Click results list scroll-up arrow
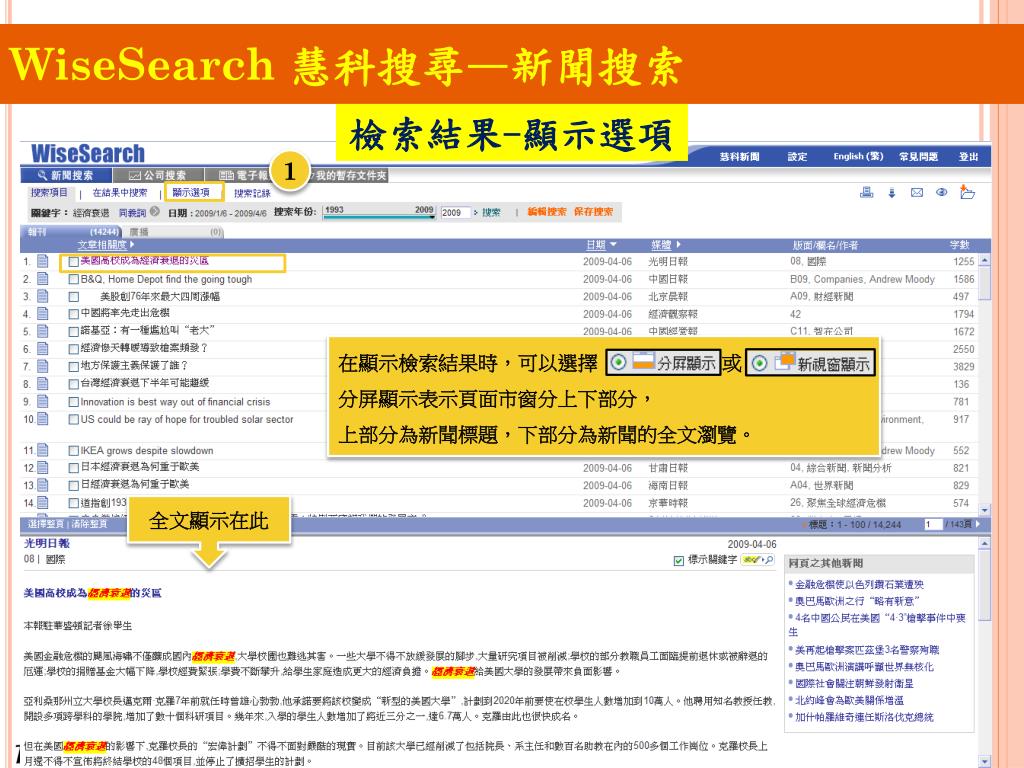The width and height of the screenshot is (1024, 768). click(x=984, y=261)
